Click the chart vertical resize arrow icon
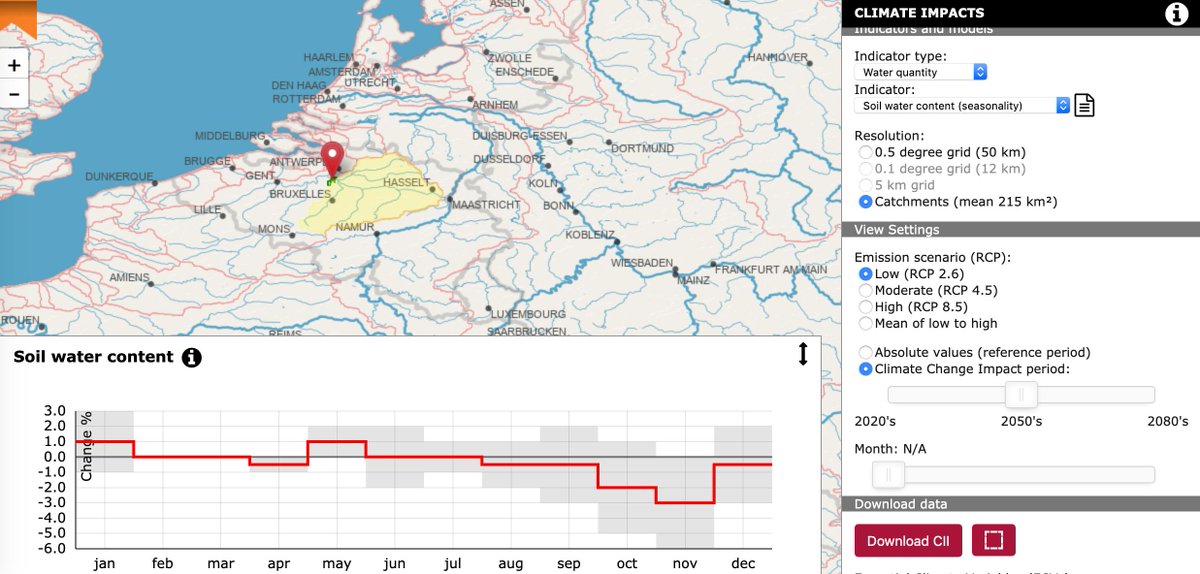 click(x=802, y=354)
